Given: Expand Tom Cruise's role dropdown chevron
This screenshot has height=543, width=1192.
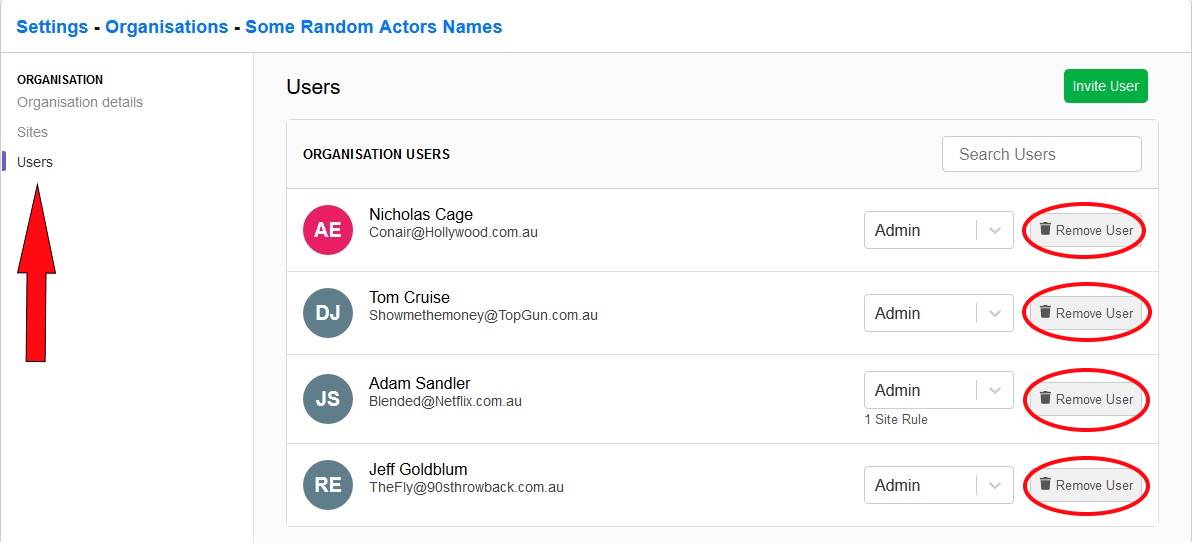Looking at the screenshot, I should (x=995, y=313).
